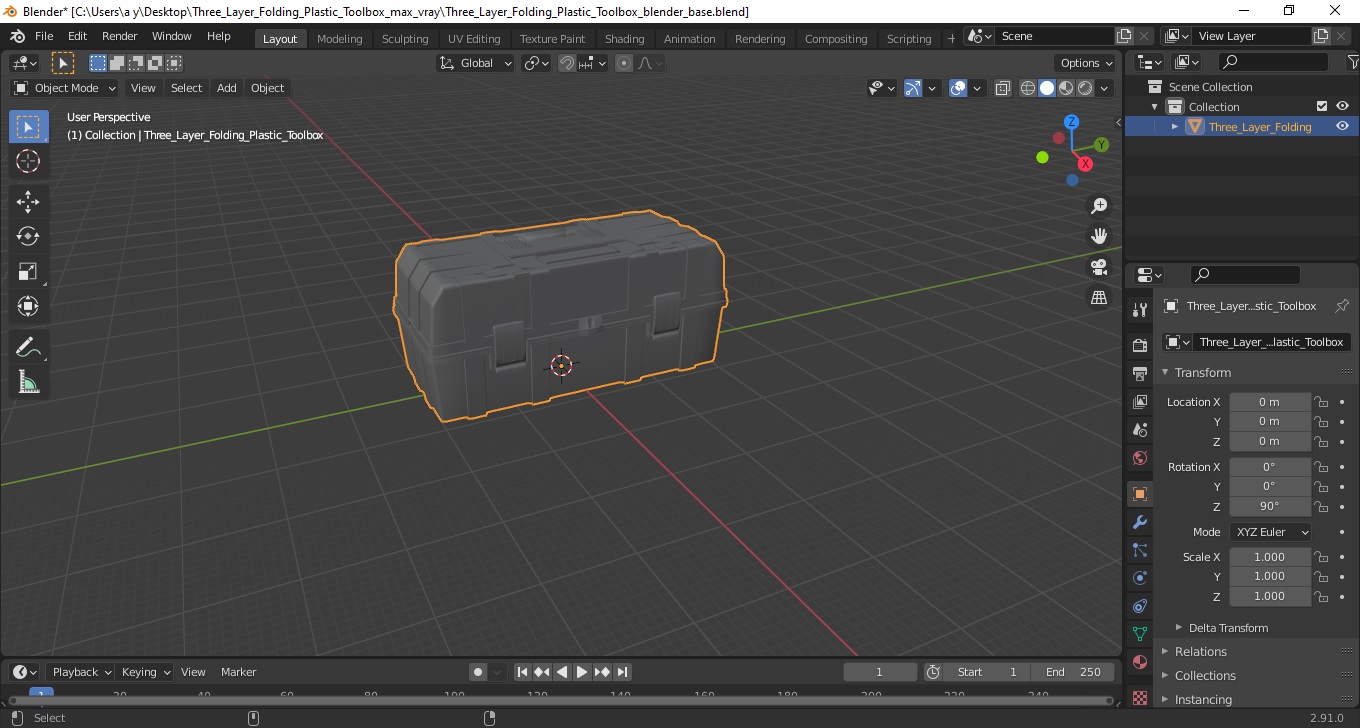Expand the Relations panel
Image resolution: width=1360 pixels, height=728 pixels.
click(1200, 652)
